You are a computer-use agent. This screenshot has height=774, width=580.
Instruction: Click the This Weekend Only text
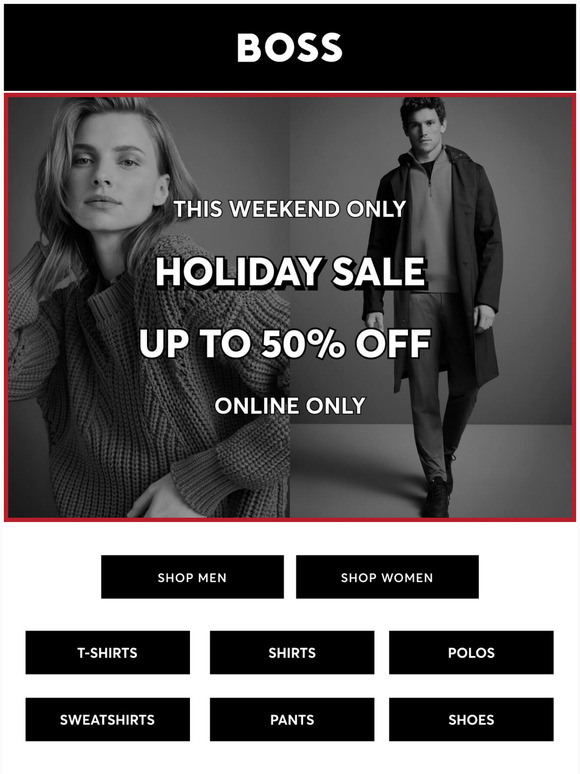point(290,209)
